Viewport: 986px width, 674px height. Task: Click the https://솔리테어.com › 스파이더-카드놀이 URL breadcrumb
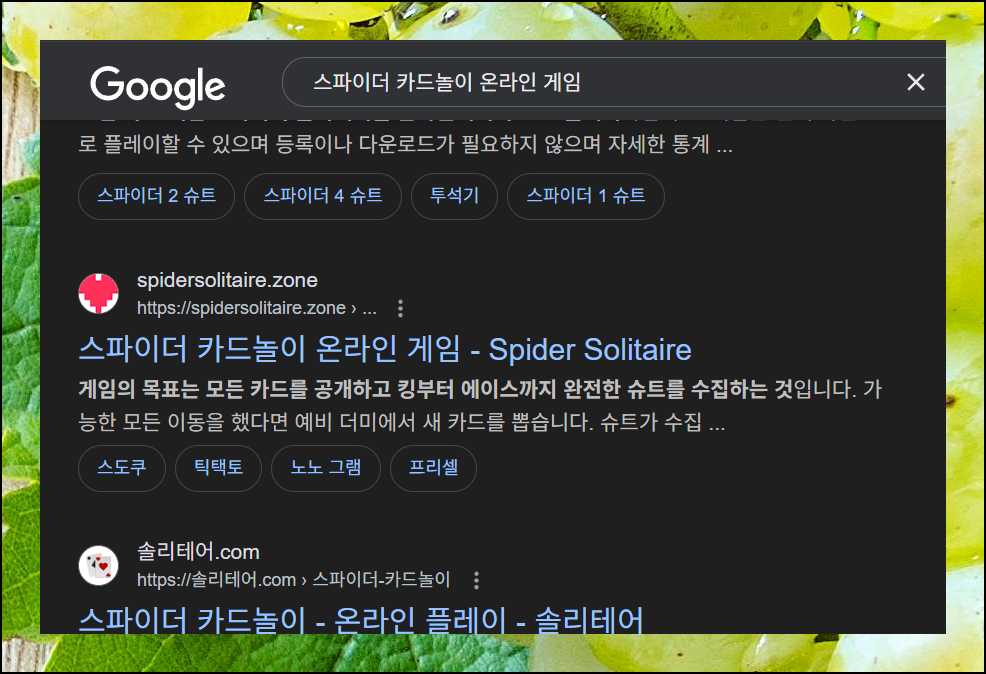point(294,579)
